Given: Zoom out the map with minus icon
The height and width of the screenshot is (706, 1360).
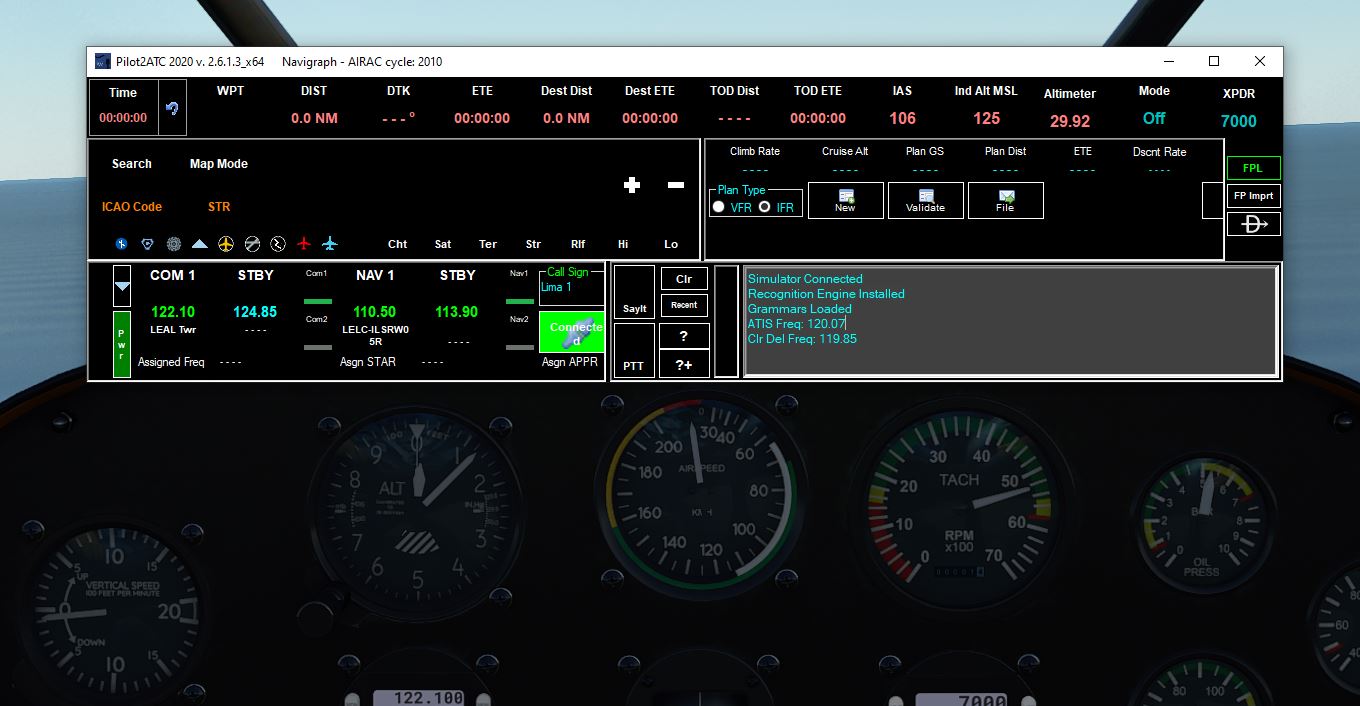Looking at the screenshot, I should (676, 185).
